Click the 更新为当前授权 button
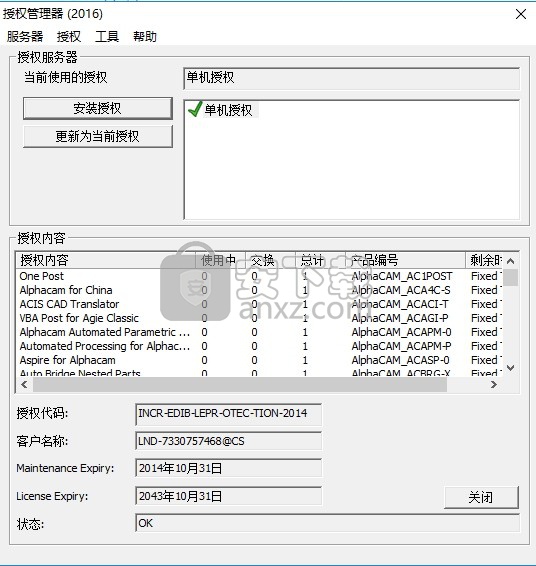 (97, 136)
